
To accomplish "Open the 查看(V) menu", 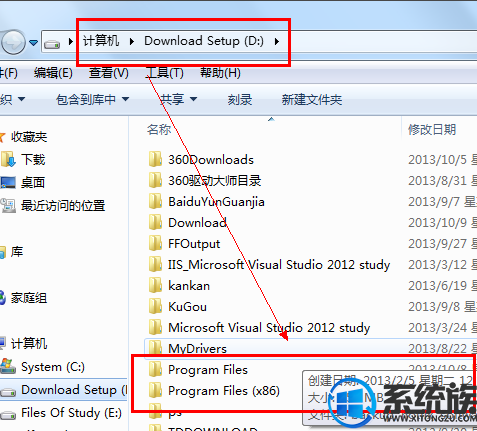I will [x=109, y=73].
